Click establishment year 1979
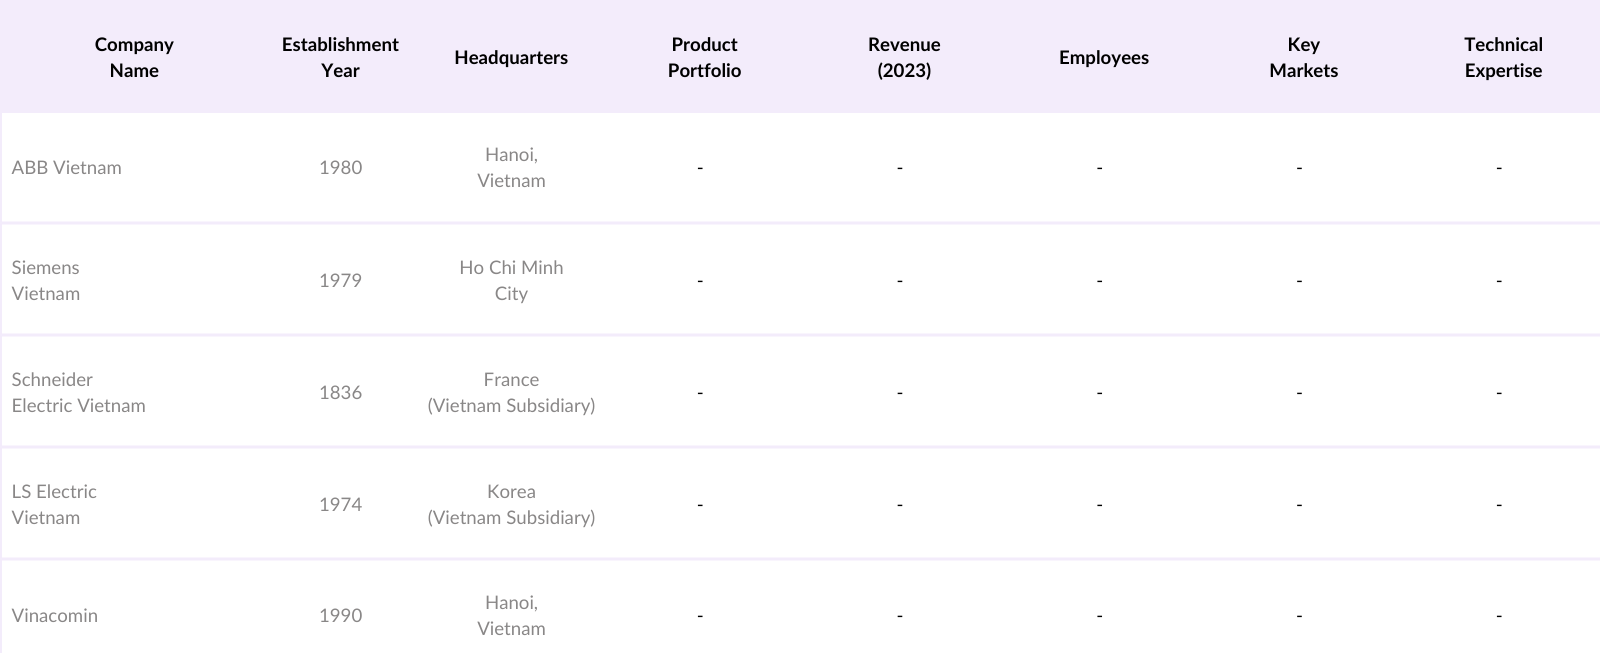The width and height of the screenshot is (1600, 653). [x=340, y=280]
